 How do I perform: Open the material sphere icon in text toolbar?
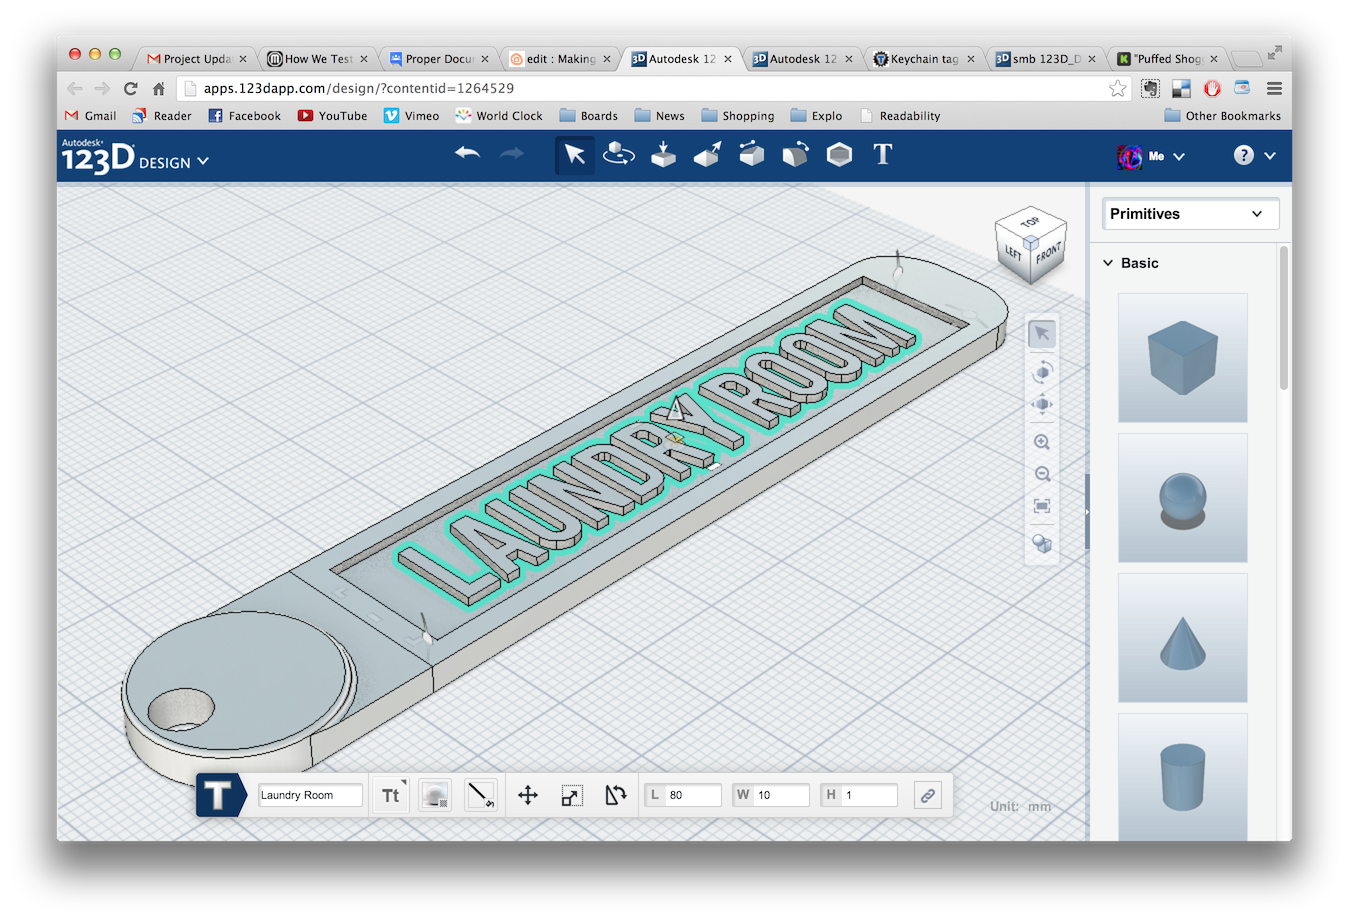434,794
